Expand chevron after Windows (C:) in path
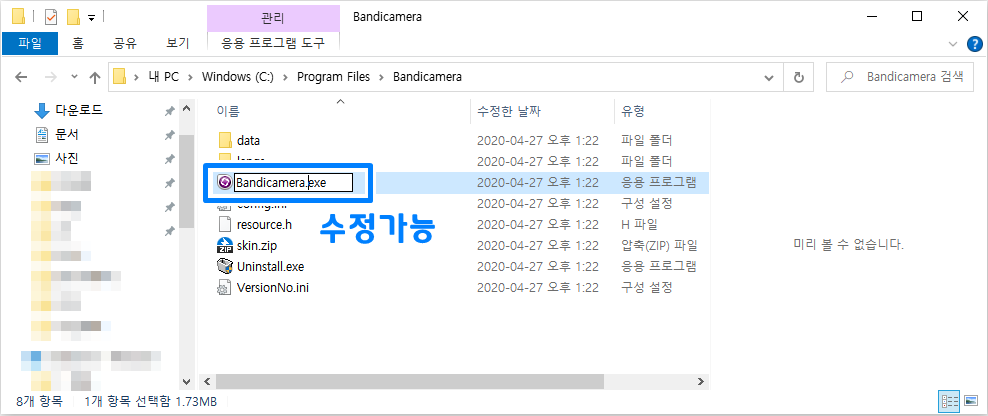This screenshot has width=988, height=416. [x=285, y=77]
